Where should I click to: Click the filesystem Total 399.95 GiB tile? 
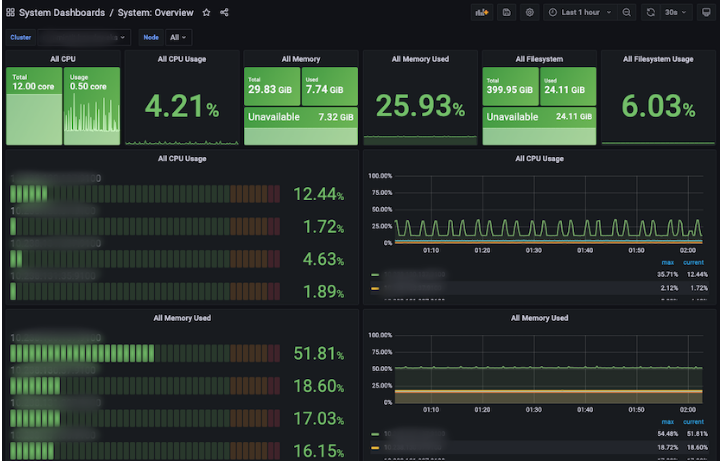[511, 86]
